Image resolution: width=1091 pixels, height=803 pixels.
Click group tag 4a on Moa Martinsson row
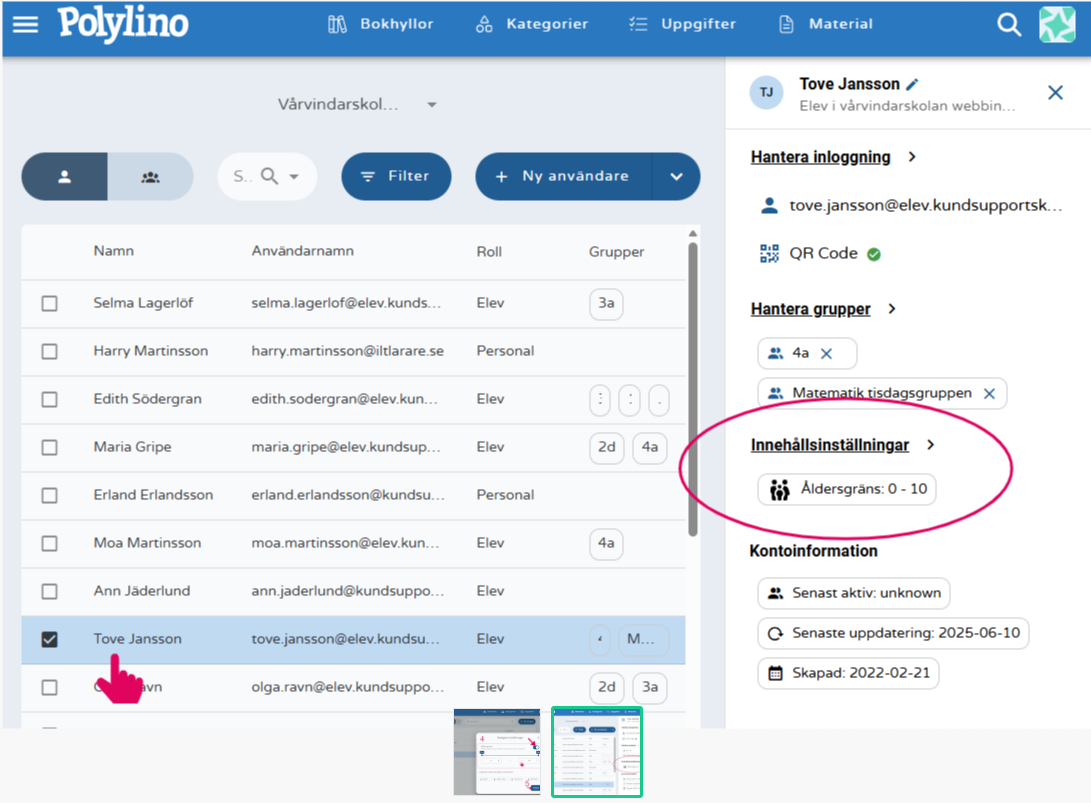tap(606, 543)
